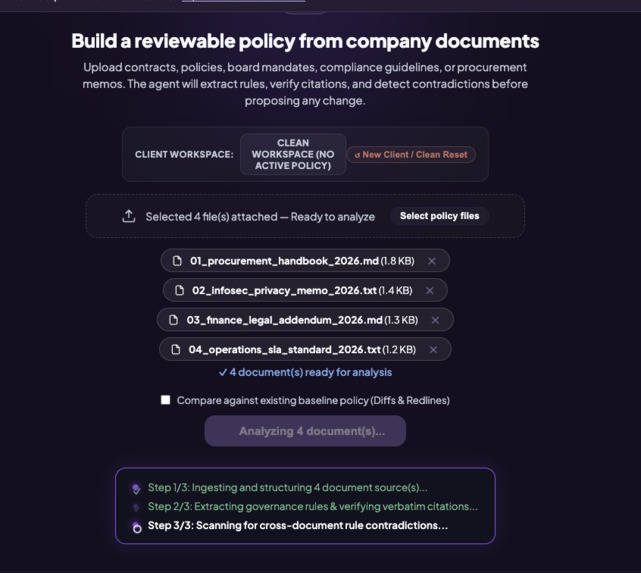Click the upload arrow icon in dropzone
Viewport: 641px width, 573px height.
pyautogui.click(x=129, y=216)
